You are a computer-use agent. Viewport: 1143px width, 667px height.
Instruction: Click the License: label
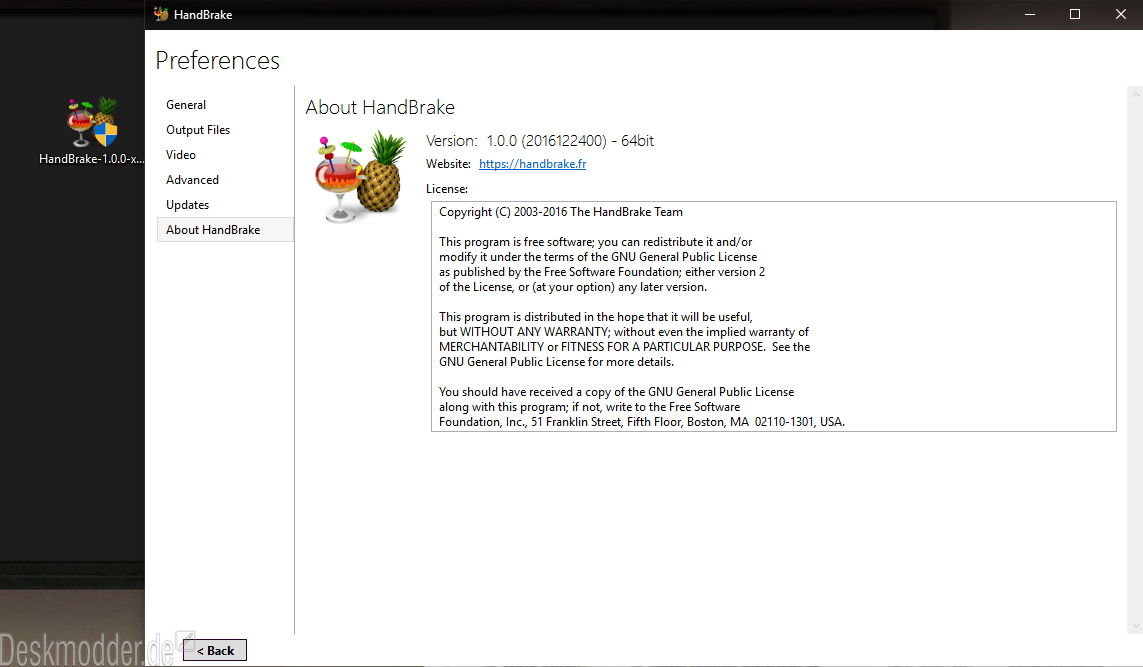pos(447,189)
